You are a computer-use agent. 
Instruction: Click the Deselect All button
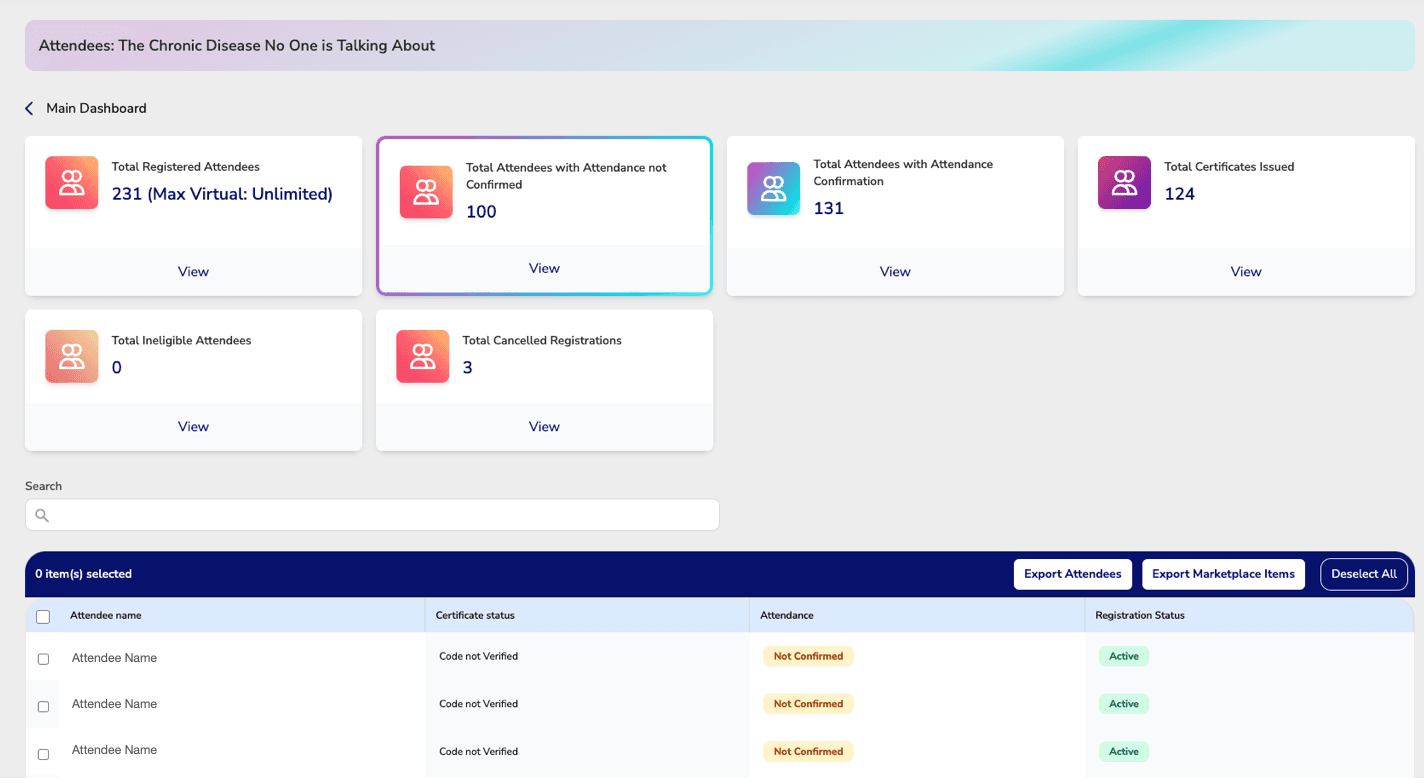pyautogui.click(x=1363, y=574)
